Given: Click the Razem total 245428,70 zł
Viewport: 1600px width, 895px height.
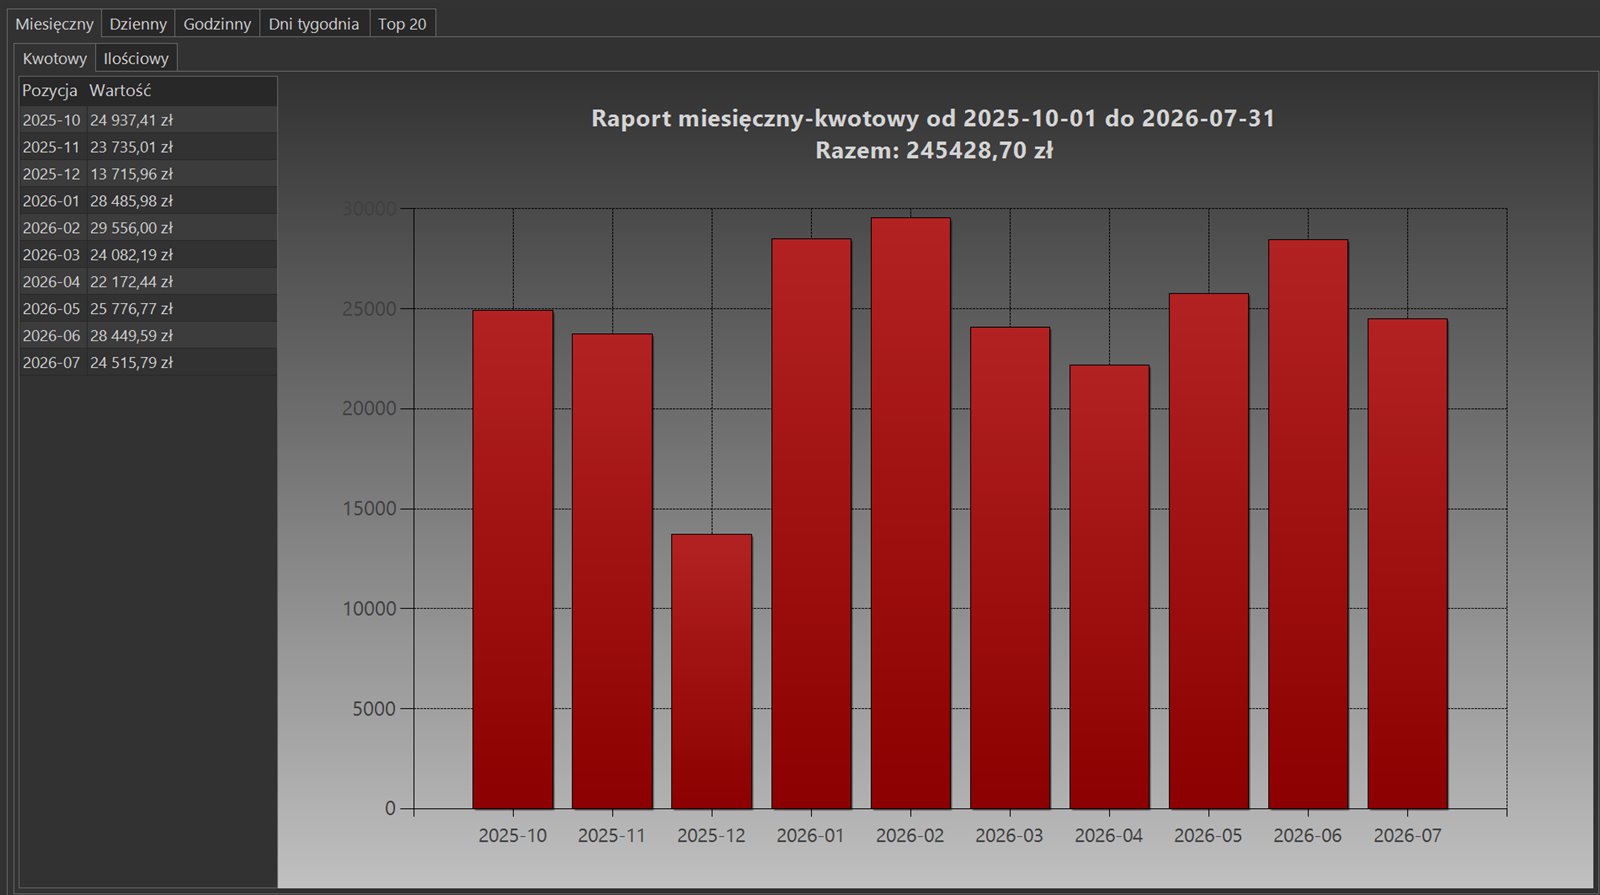Looking at the screenshot, I should coord(934,151).
